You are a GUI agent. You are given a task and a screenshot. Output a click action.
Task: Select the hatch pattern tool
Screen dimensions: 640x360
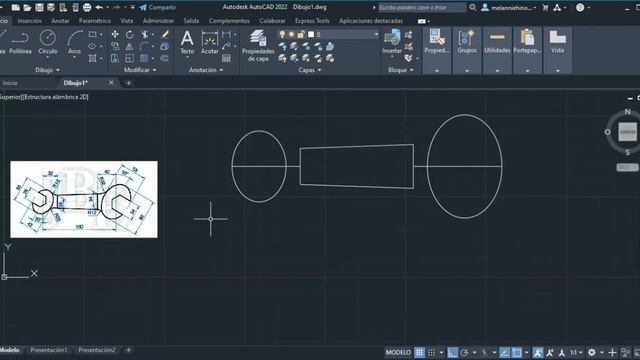click(x=93, y=58)
